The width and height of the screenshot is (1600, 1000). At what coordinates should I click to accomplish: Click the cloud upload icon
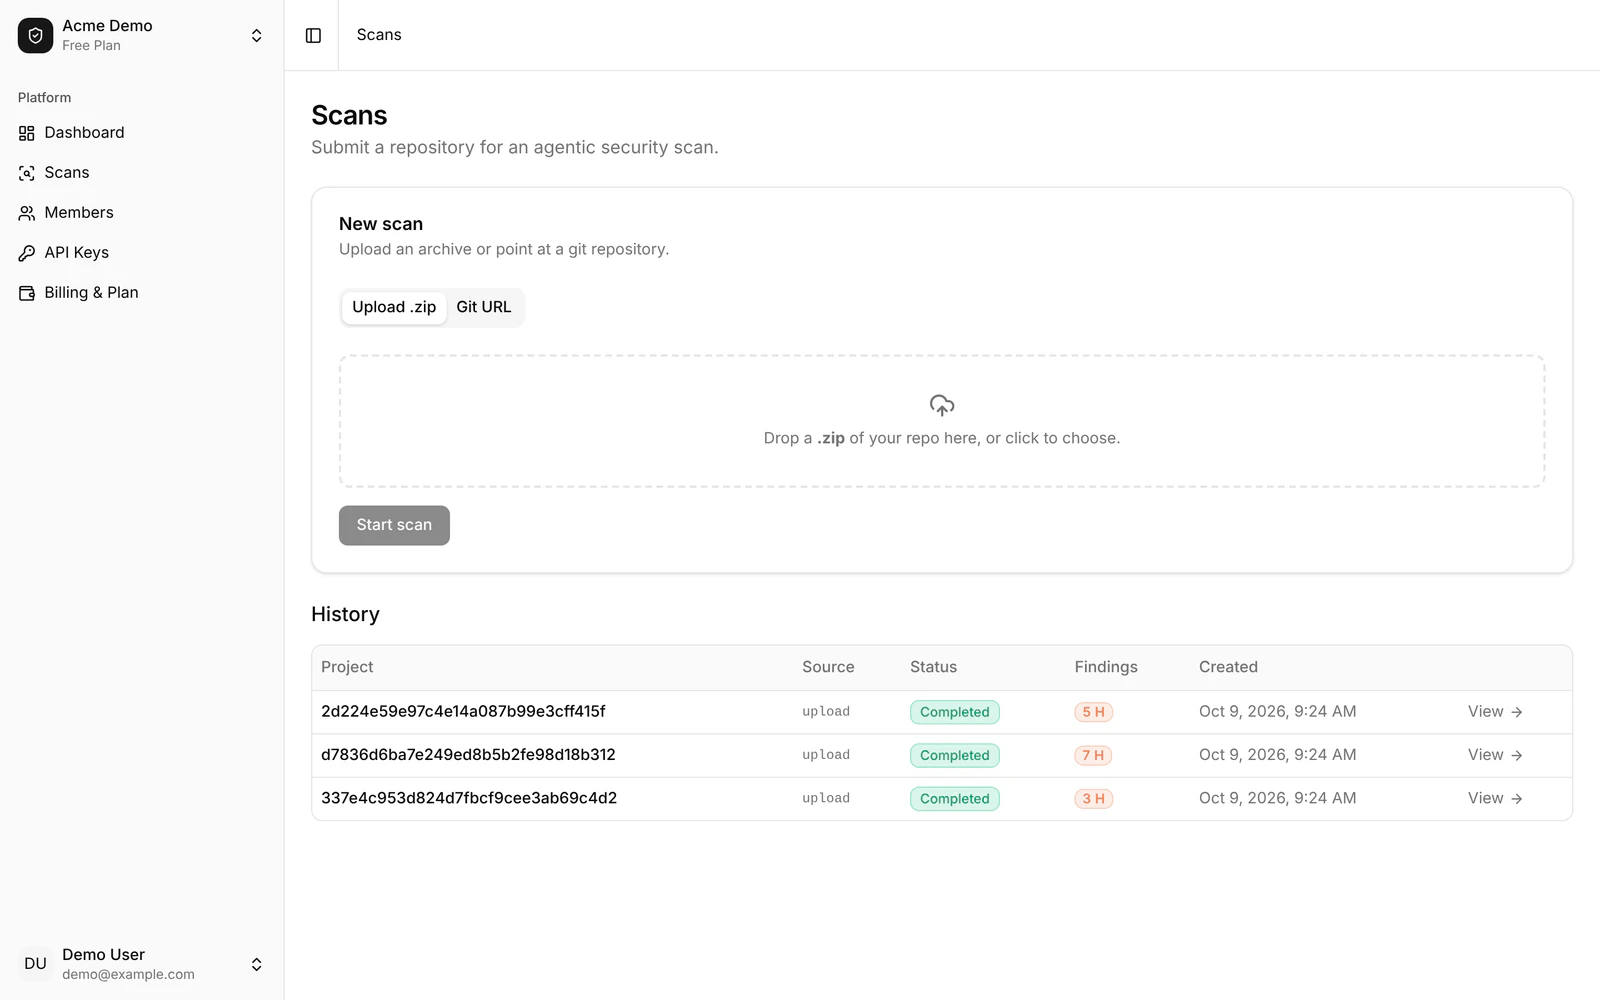pos(942,405)
